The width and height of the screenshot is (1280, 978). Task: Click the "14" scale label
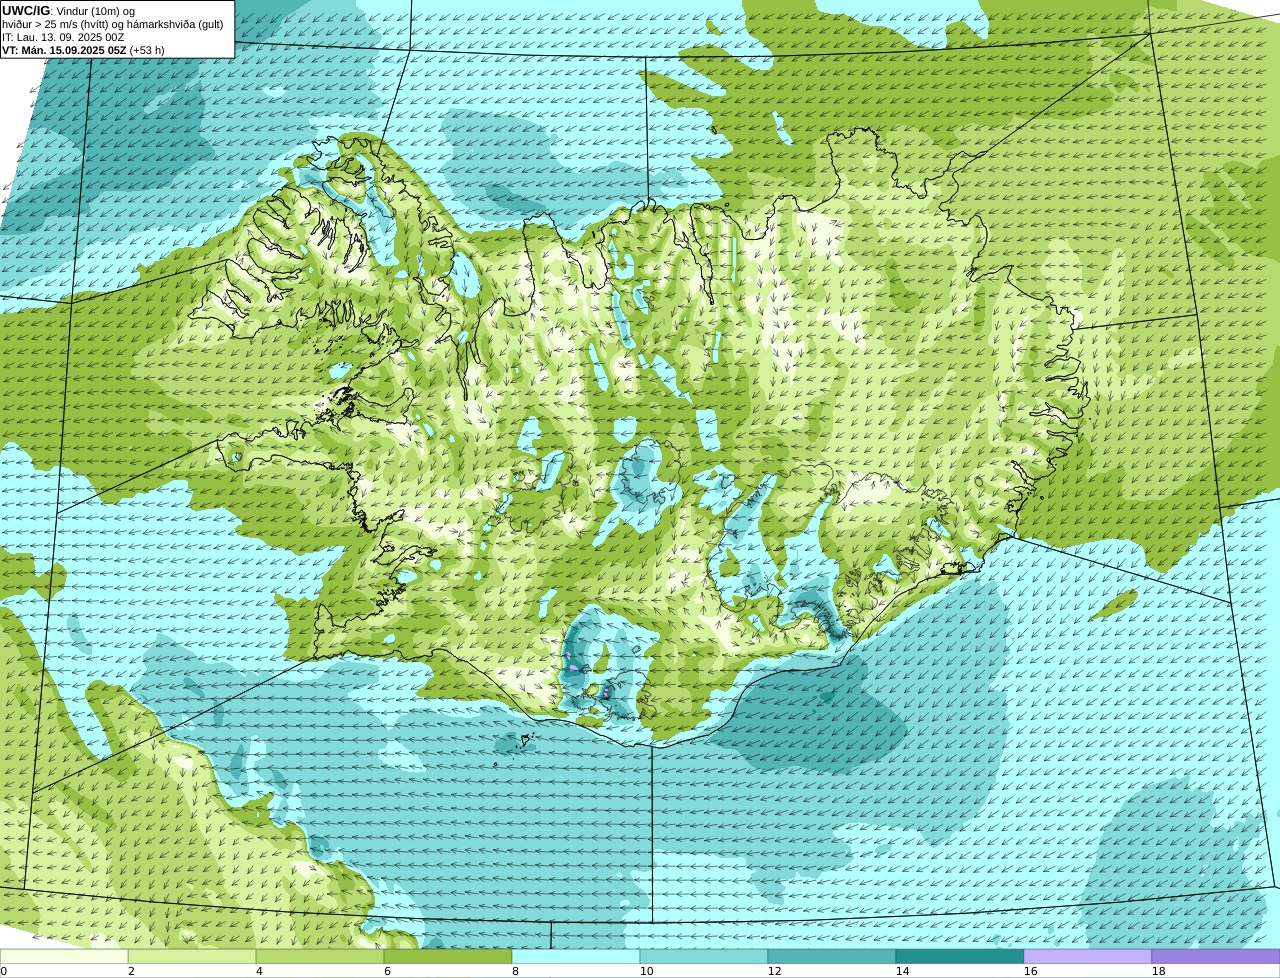coord(903,971)
